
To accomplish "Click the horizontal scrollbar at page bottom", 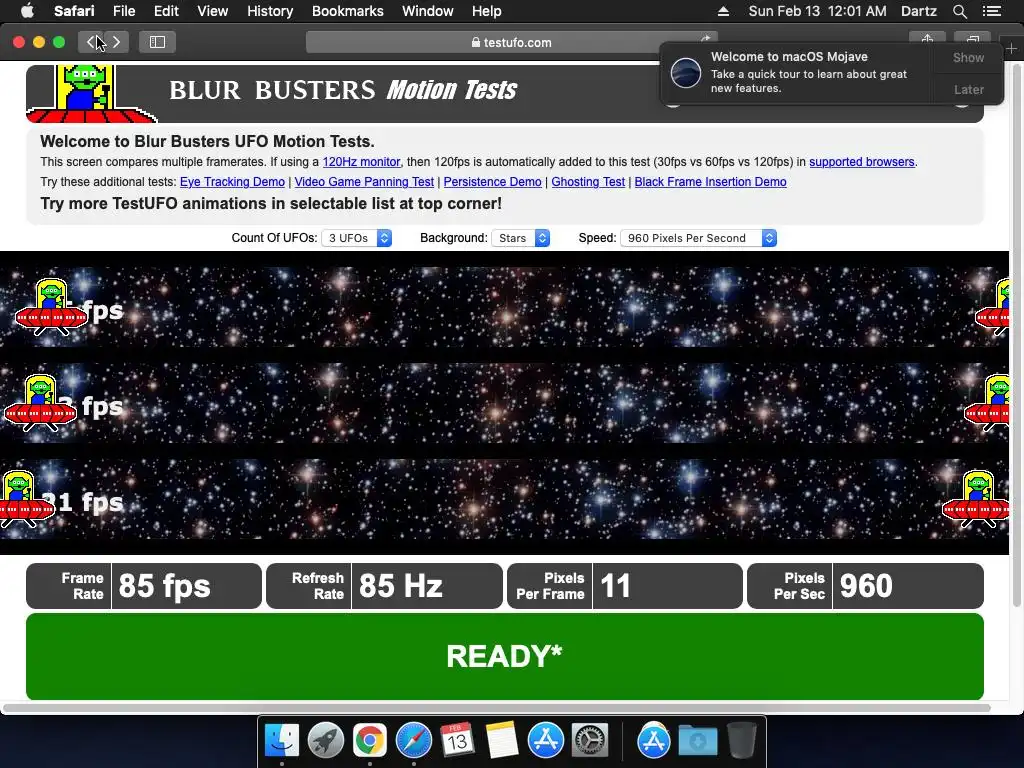I will (x=497, y=707).
